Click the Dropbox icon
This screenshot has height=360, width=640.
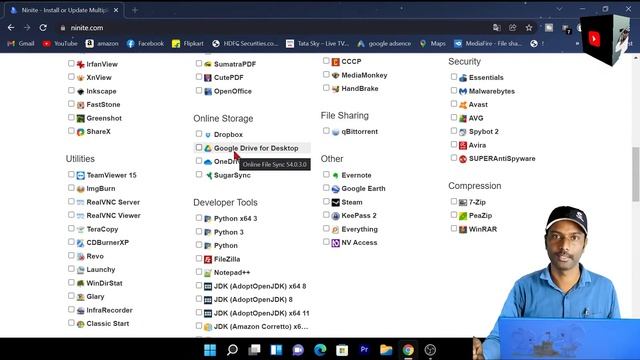pyautogui.click(x=208, y=135)
